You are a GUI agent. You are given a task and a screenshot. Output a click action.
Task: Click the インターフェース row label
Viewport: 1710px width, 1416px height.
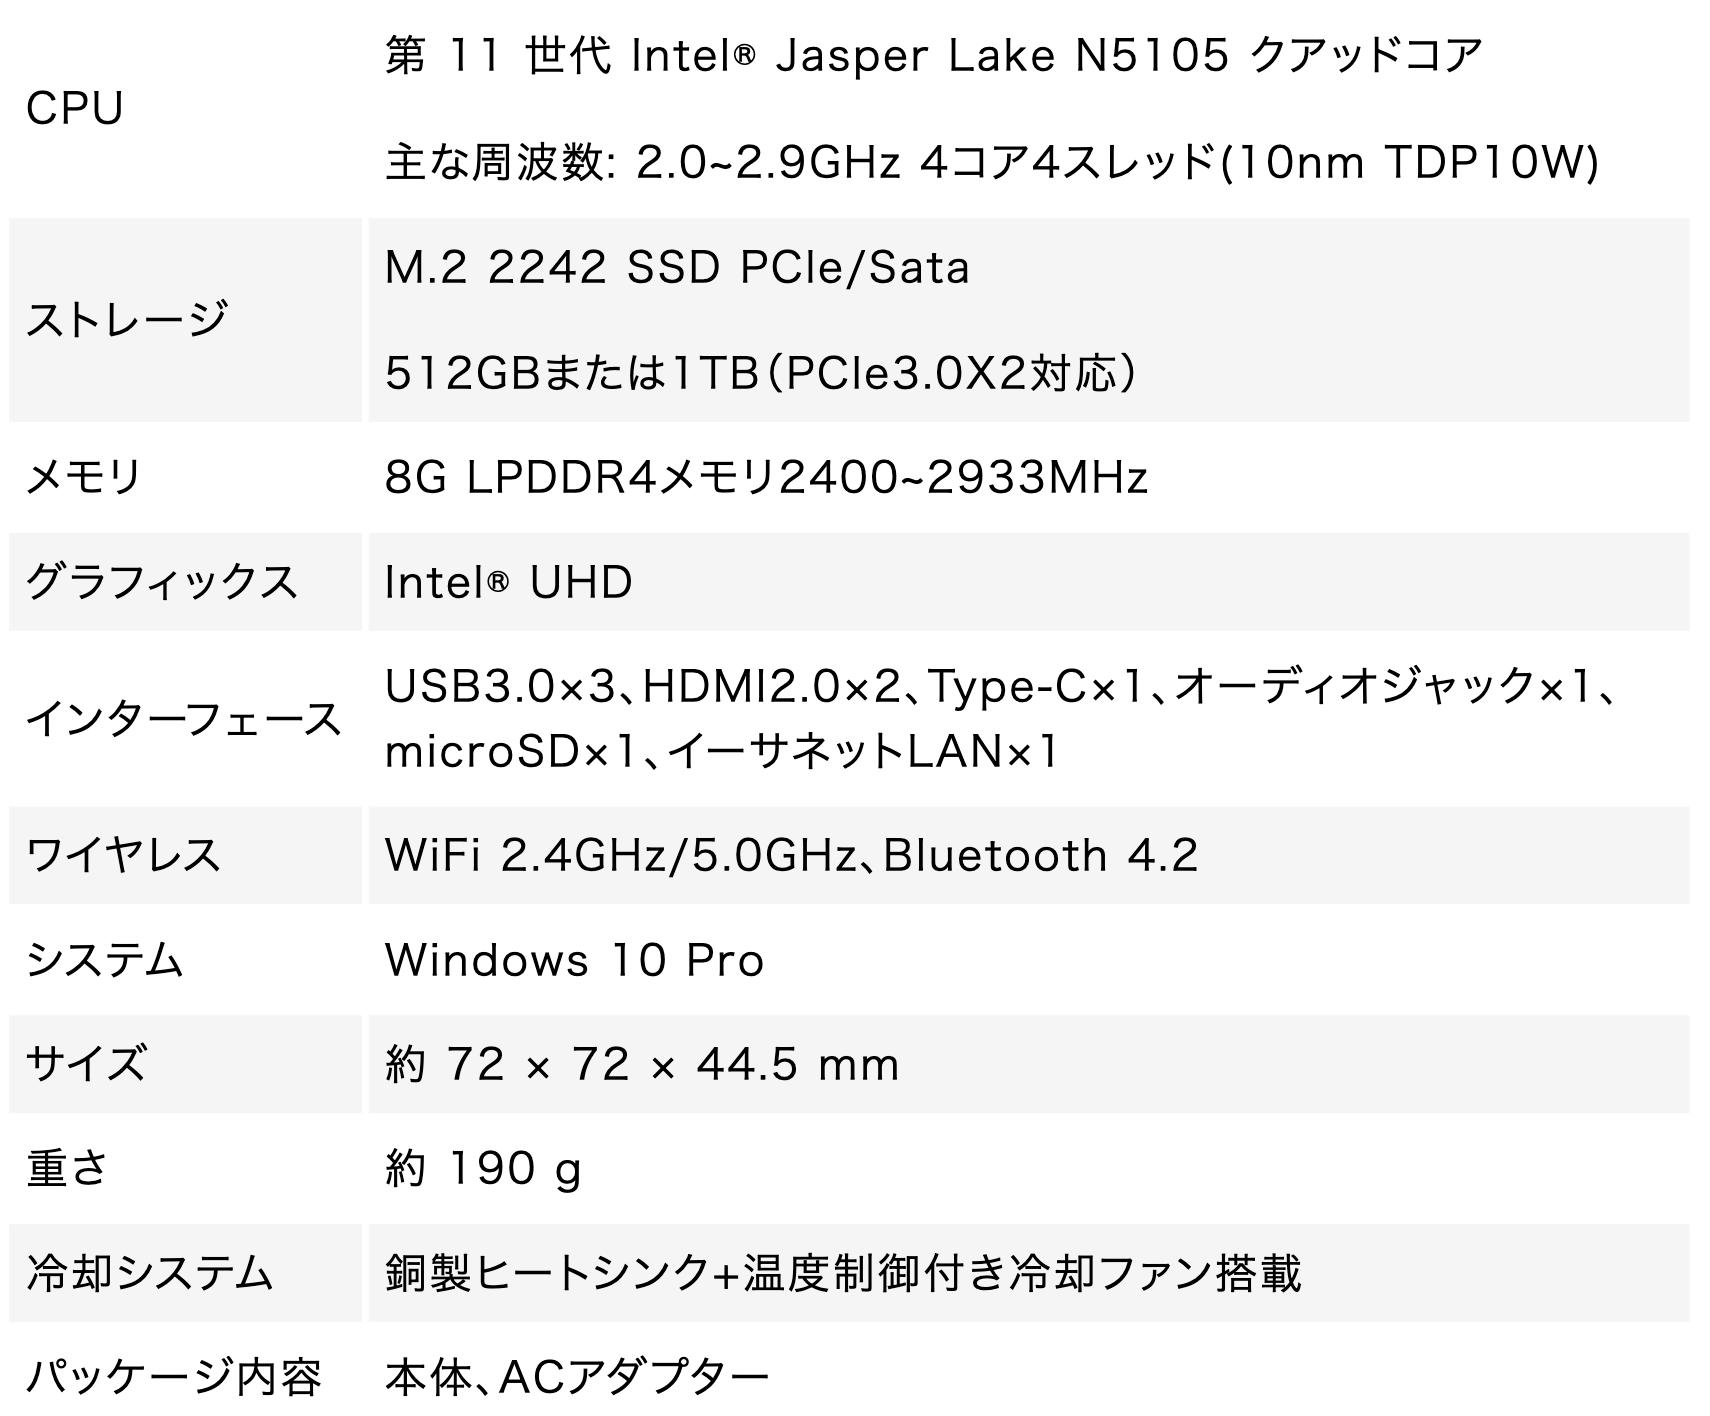pyautogui.click(x=184, y=719)
